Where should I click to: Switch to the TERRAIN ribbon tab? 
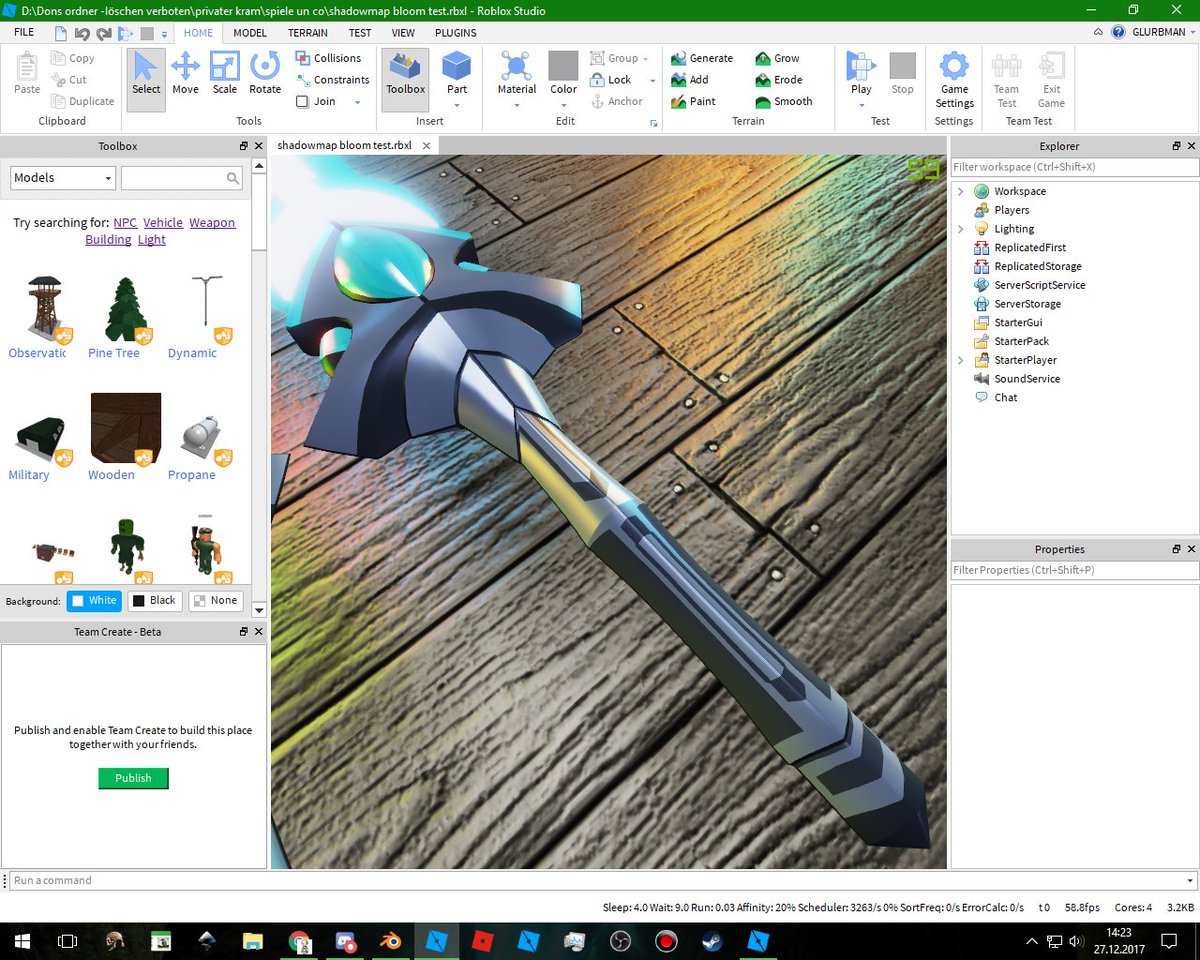(x=308, y=32)
